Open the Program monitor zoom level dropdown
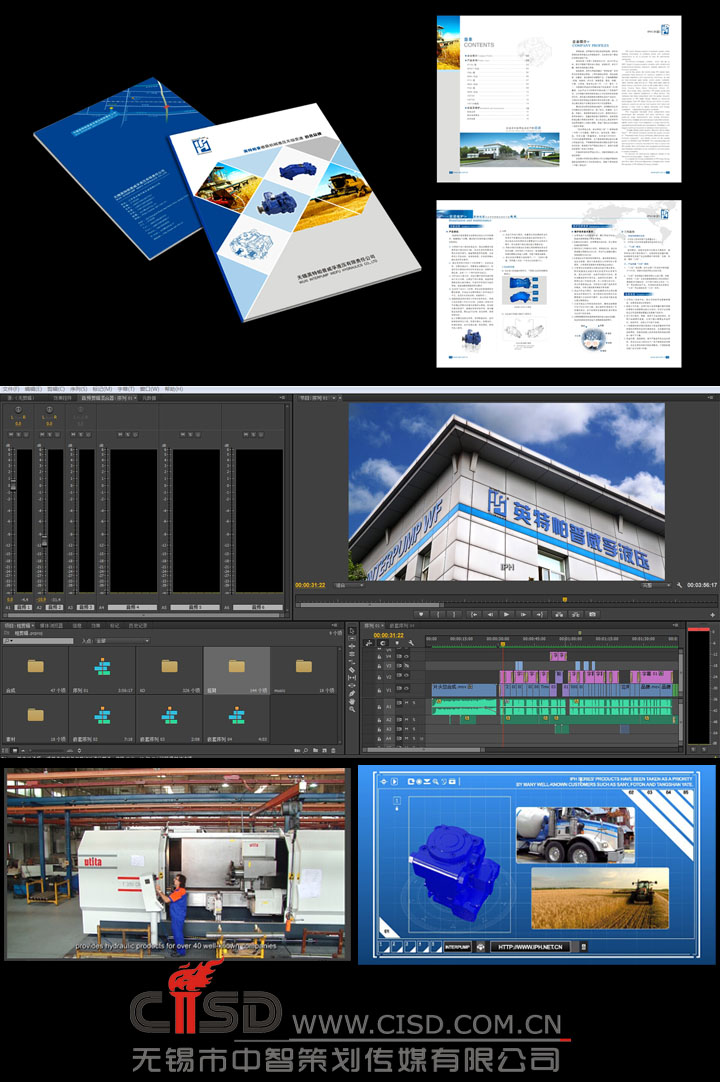The width and height of the screenshot is (720, 1082). [x=349, y=585]
